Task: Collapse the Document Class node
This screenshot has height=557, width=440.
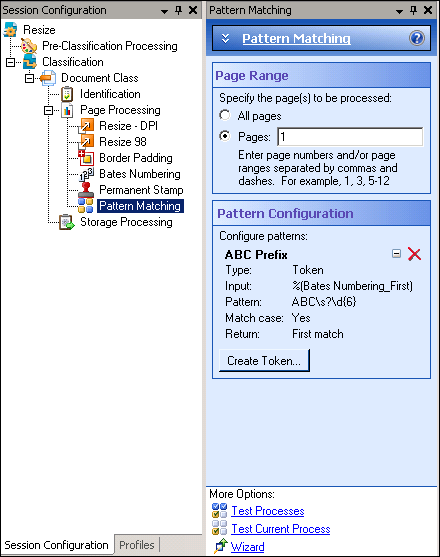Action: pyautogui.click(x=29, y=78)
